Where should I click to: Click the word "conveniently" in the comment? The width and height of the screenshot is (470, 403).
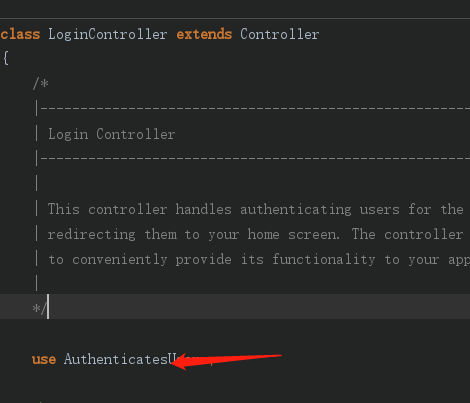tap(120, 260)
